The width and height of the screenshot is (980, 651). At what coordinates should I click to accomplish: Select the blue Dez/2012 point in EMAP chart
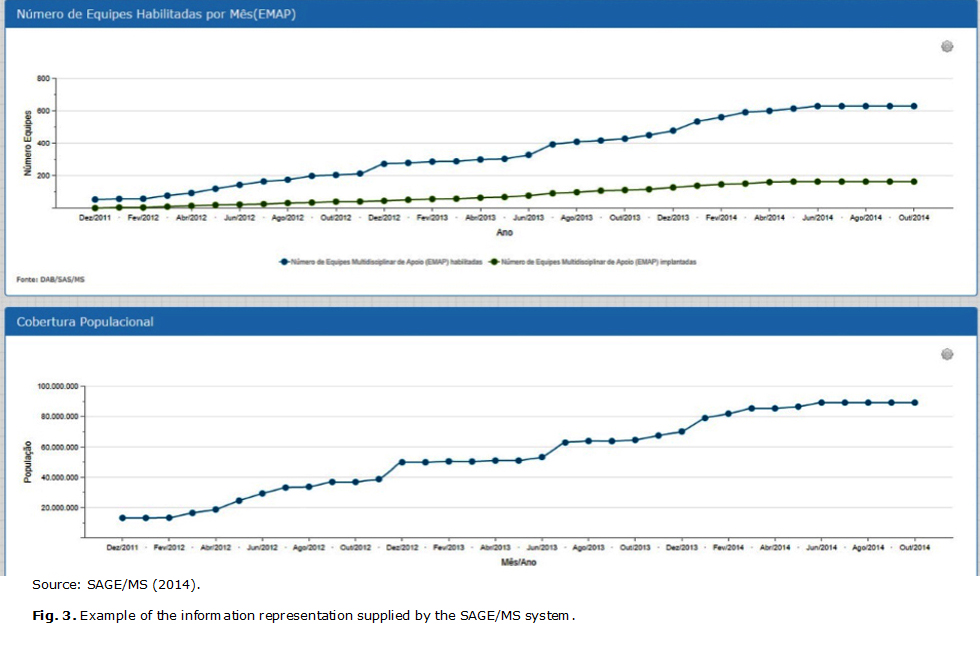384,163
